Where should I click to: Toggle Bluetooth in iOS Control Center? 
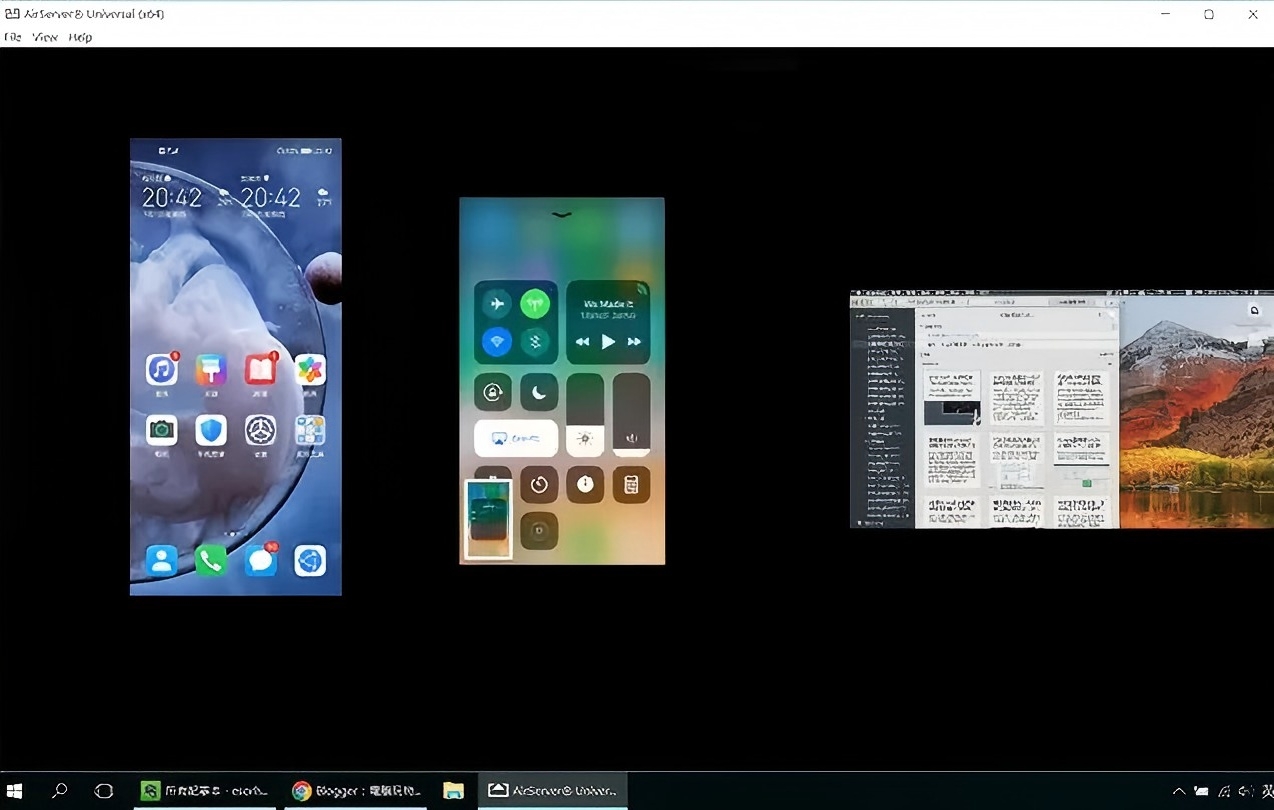[535, 342]
